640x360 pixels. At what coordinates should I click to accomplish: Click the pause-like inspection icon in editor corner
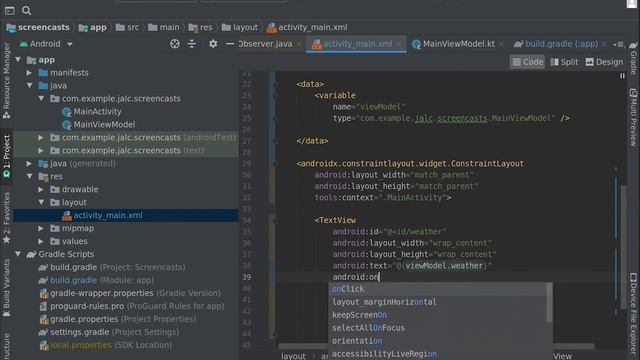622,76
